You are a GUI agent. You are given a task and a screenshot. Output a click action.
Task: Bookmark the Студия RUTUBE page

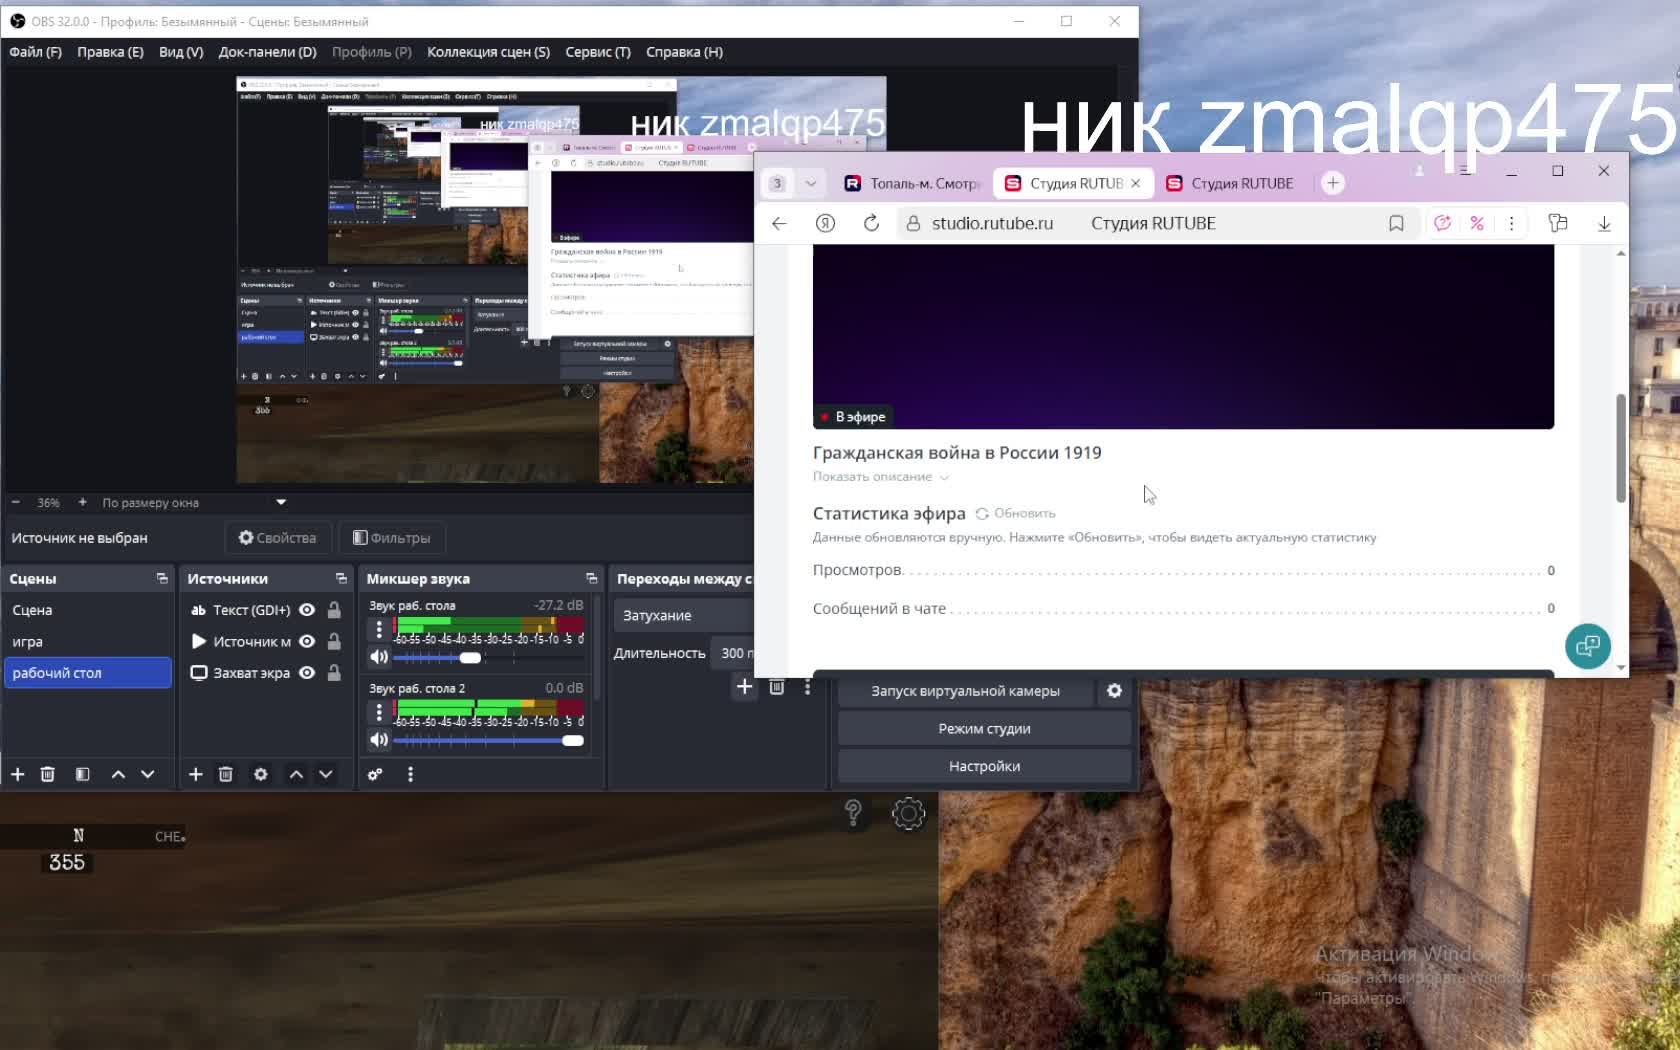[x=1396, y=223]
